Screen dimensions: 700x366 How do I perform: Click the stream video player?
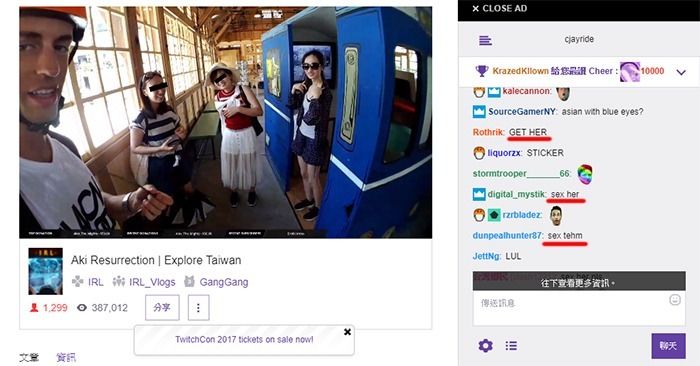tap(225, 122)
